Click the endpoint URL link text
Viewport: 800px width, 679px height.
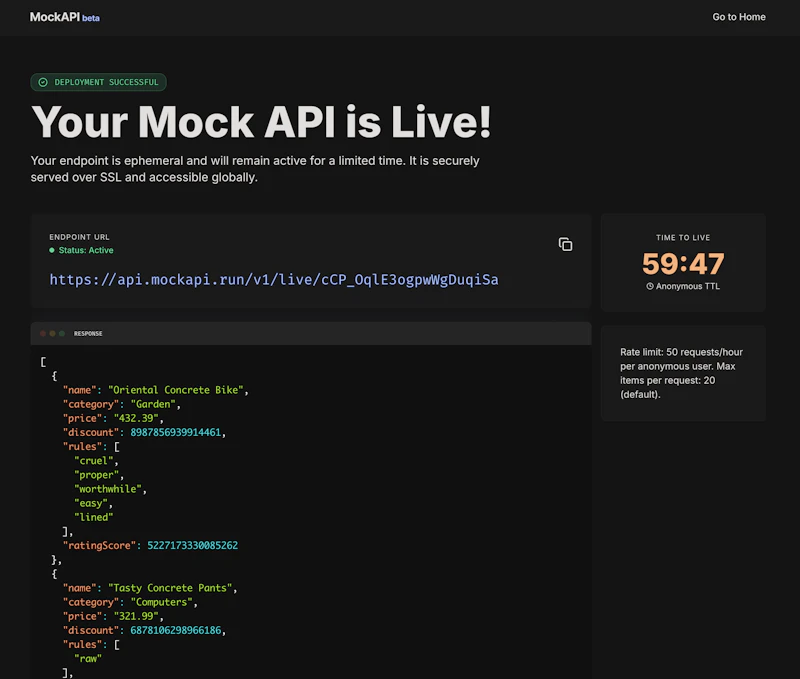pyautogui.click(x=274, y=280)
